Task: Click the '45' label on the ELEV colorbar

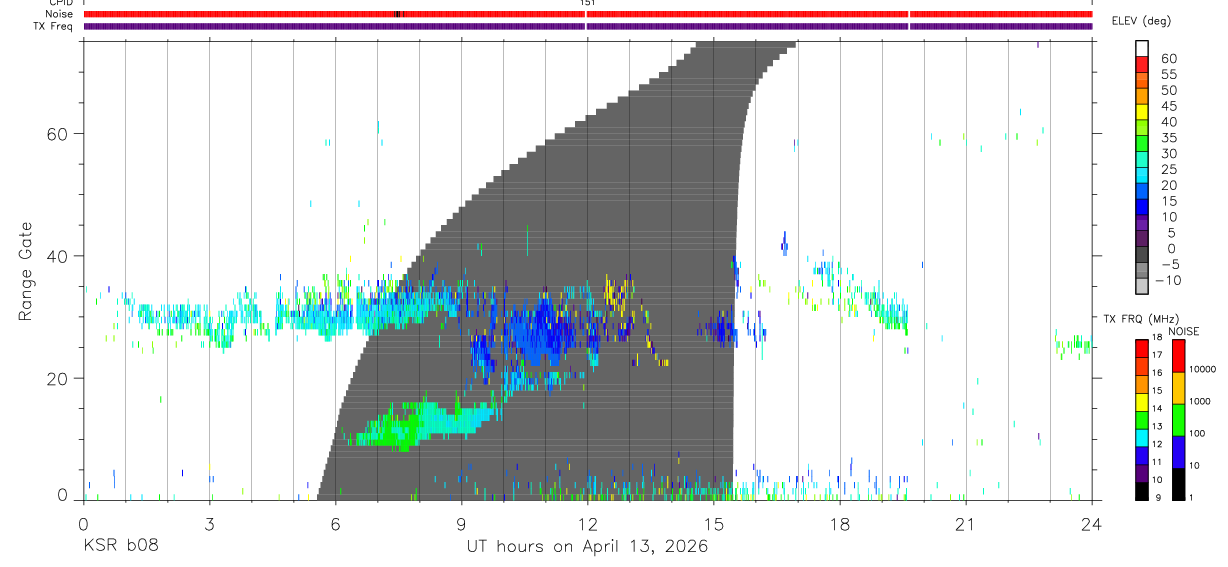Action: [x=1168, y=106]
